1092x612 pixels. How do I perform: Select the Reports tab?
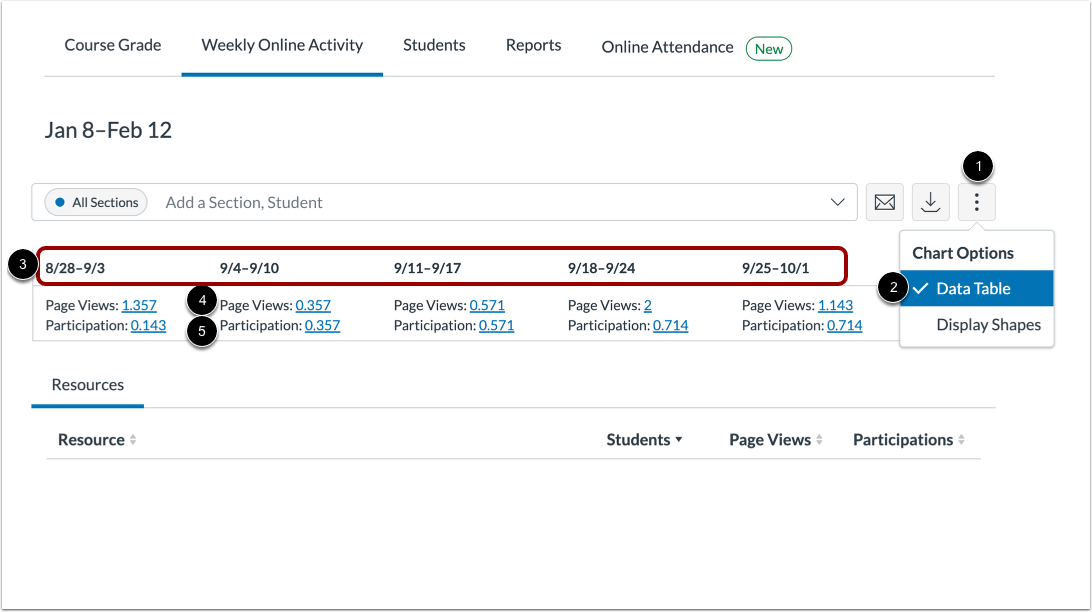click(533, 45)
